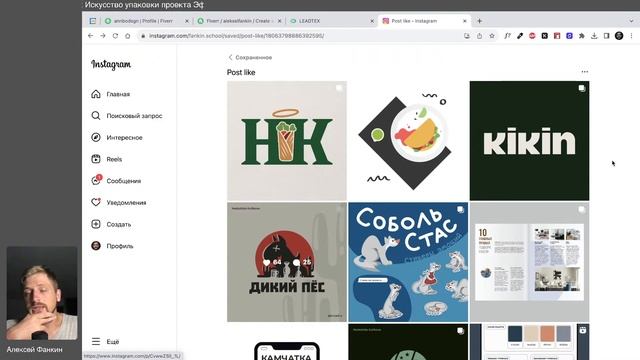
Task: Open collection options three-dot menu
Action: [584, 72]
